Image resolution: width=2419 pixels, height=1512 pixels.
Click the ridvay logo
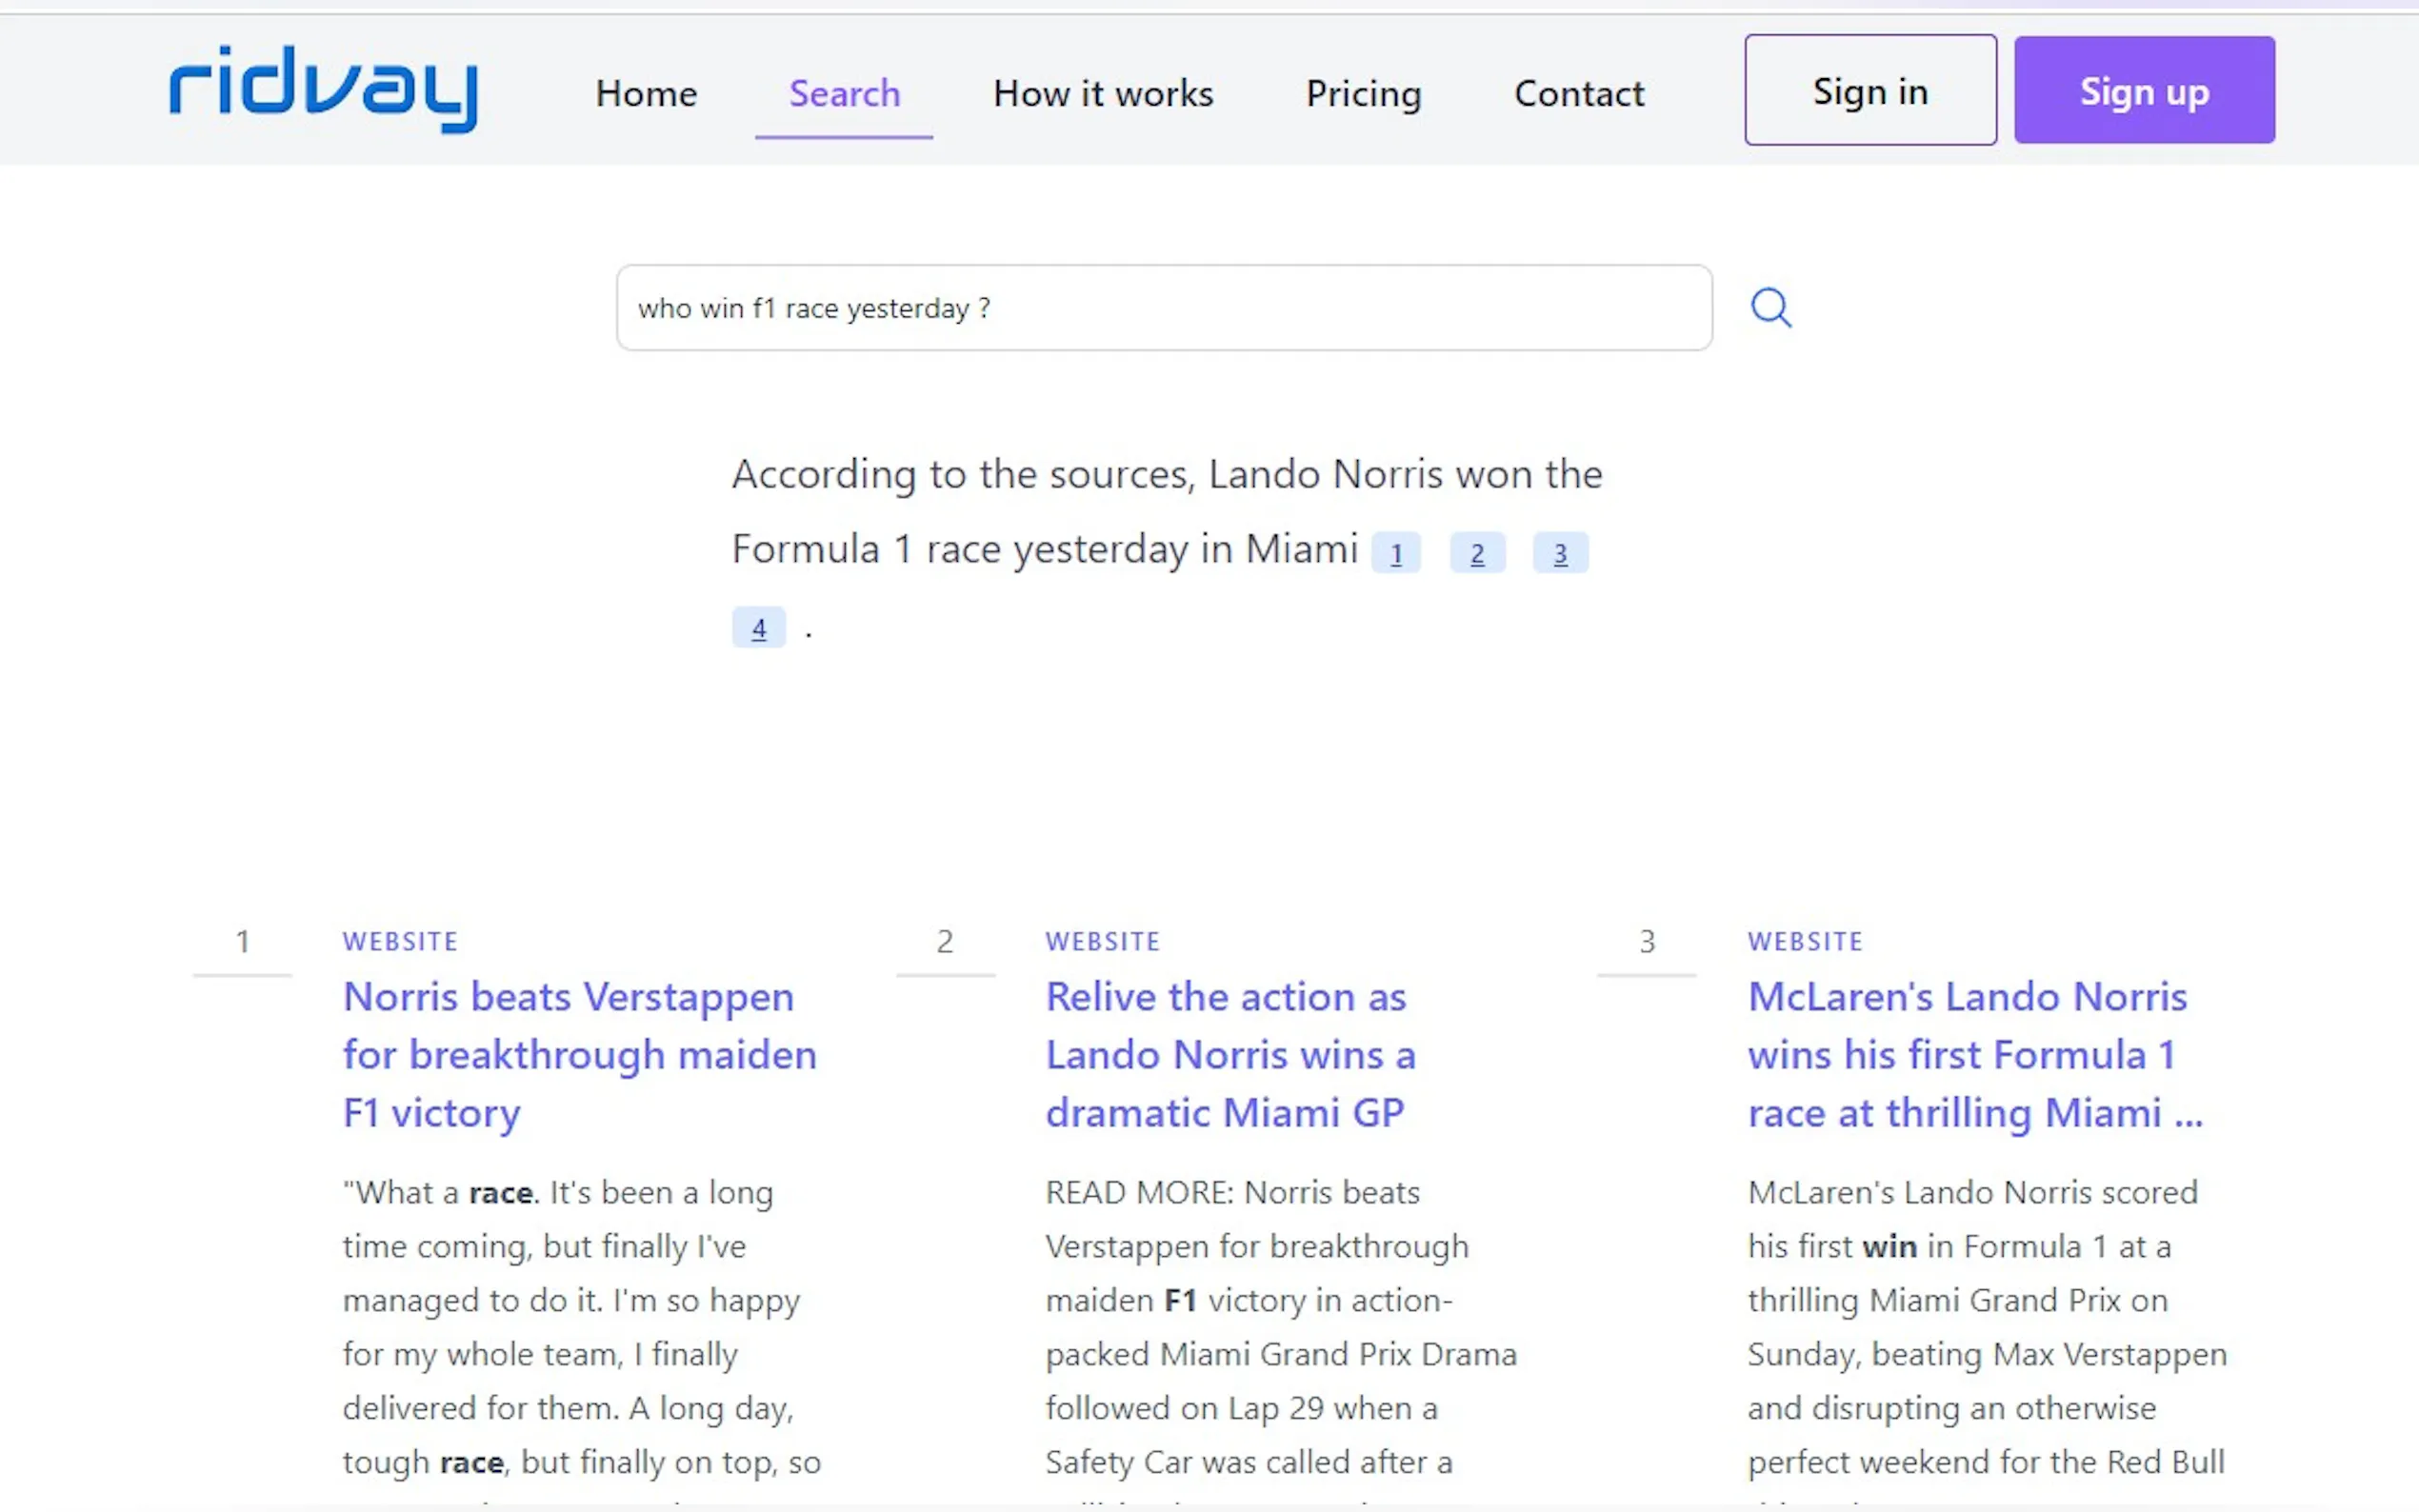click(x=323, y=88)
